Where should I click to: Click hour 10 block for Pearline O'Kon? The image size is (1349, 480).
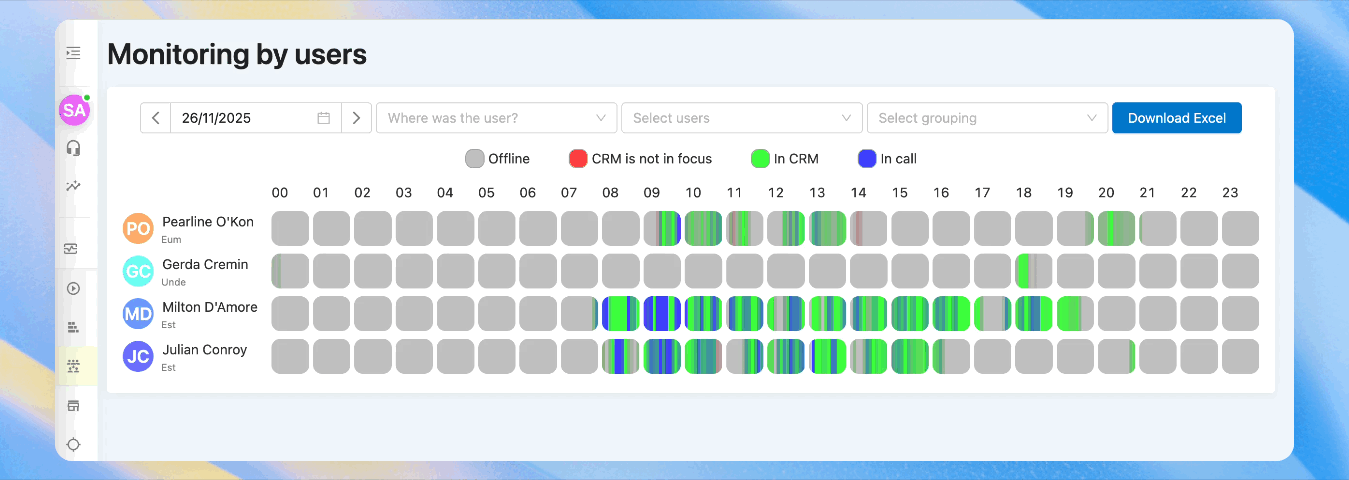click(x=703, y=229)
